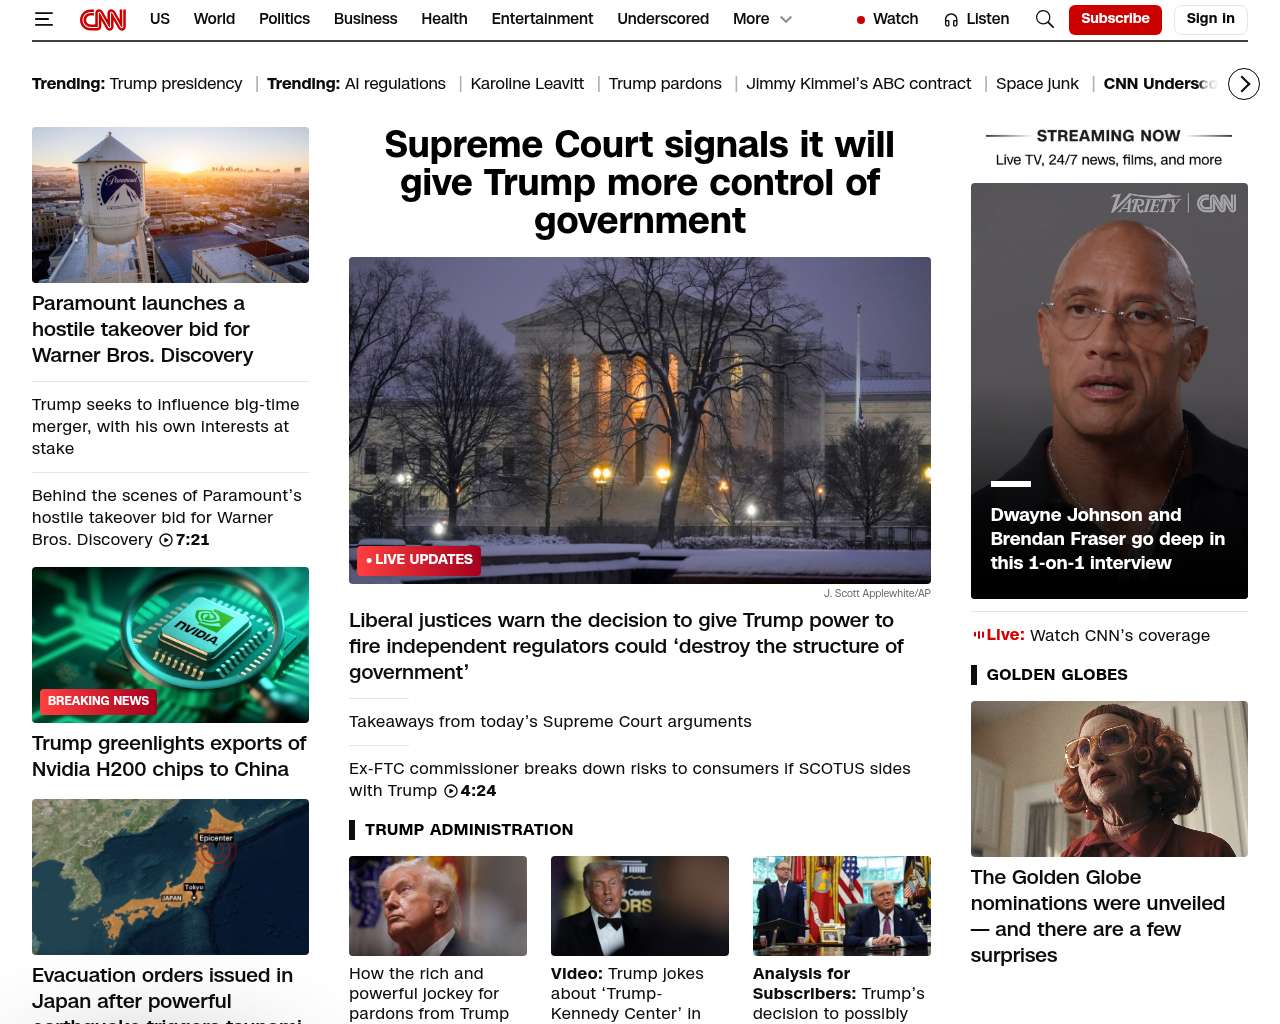Open Karoline Leavitt trending topic
Screen dimensions: 1280x1024
click(527, 84)
